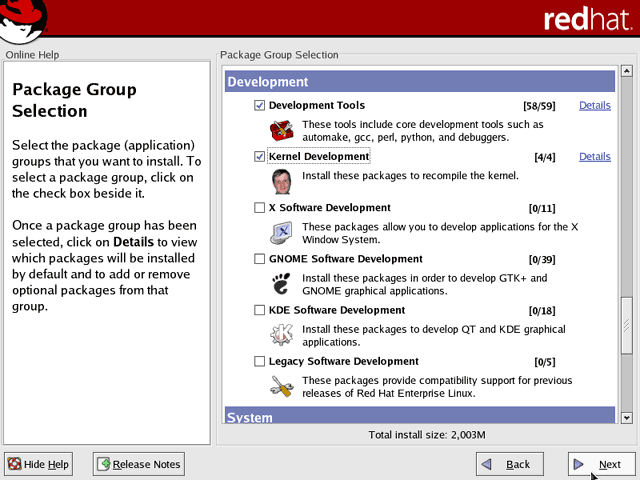The height and width of the screenshot is (480, 640).
Task: Click the Red Hat shadowman logo
Action: click(23, 21)
